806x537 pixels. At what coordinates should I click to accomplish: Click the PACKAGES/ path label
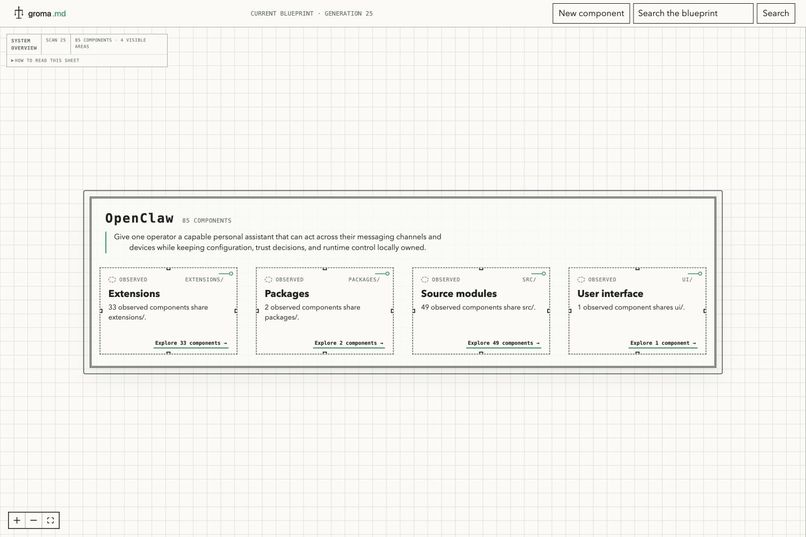coord(364,280)
